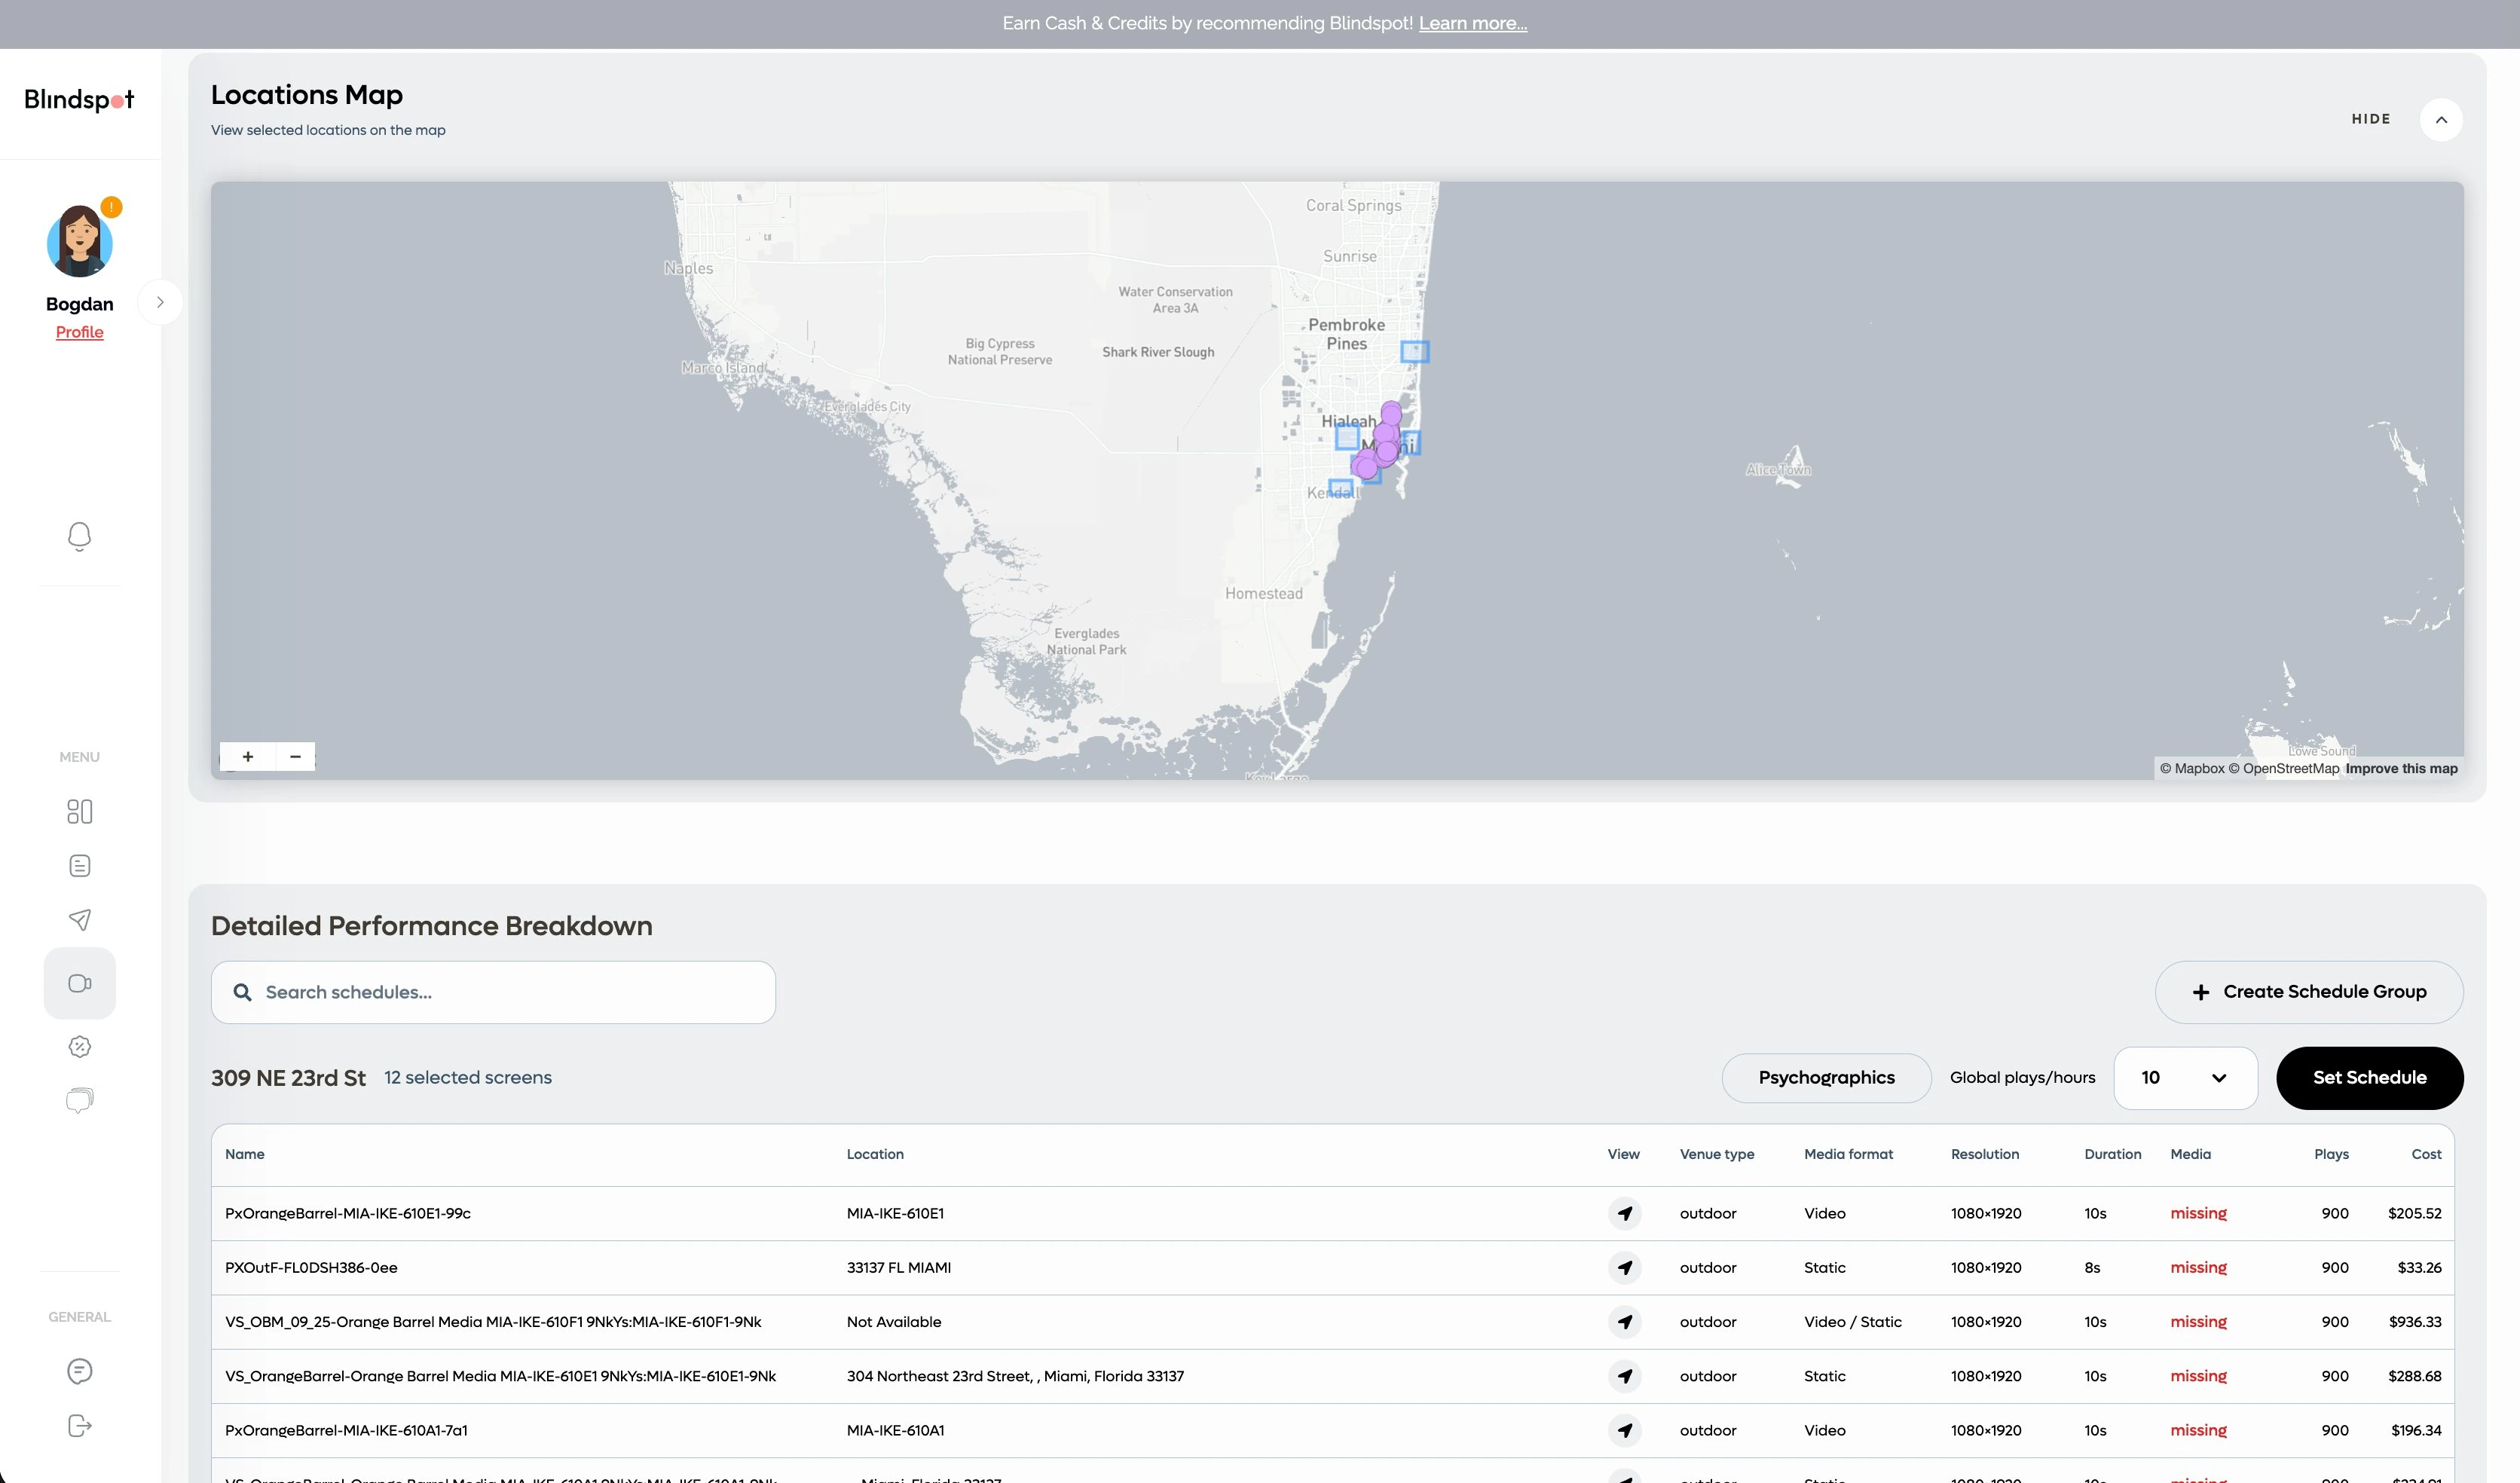Click the Blindspot logo

79,99
